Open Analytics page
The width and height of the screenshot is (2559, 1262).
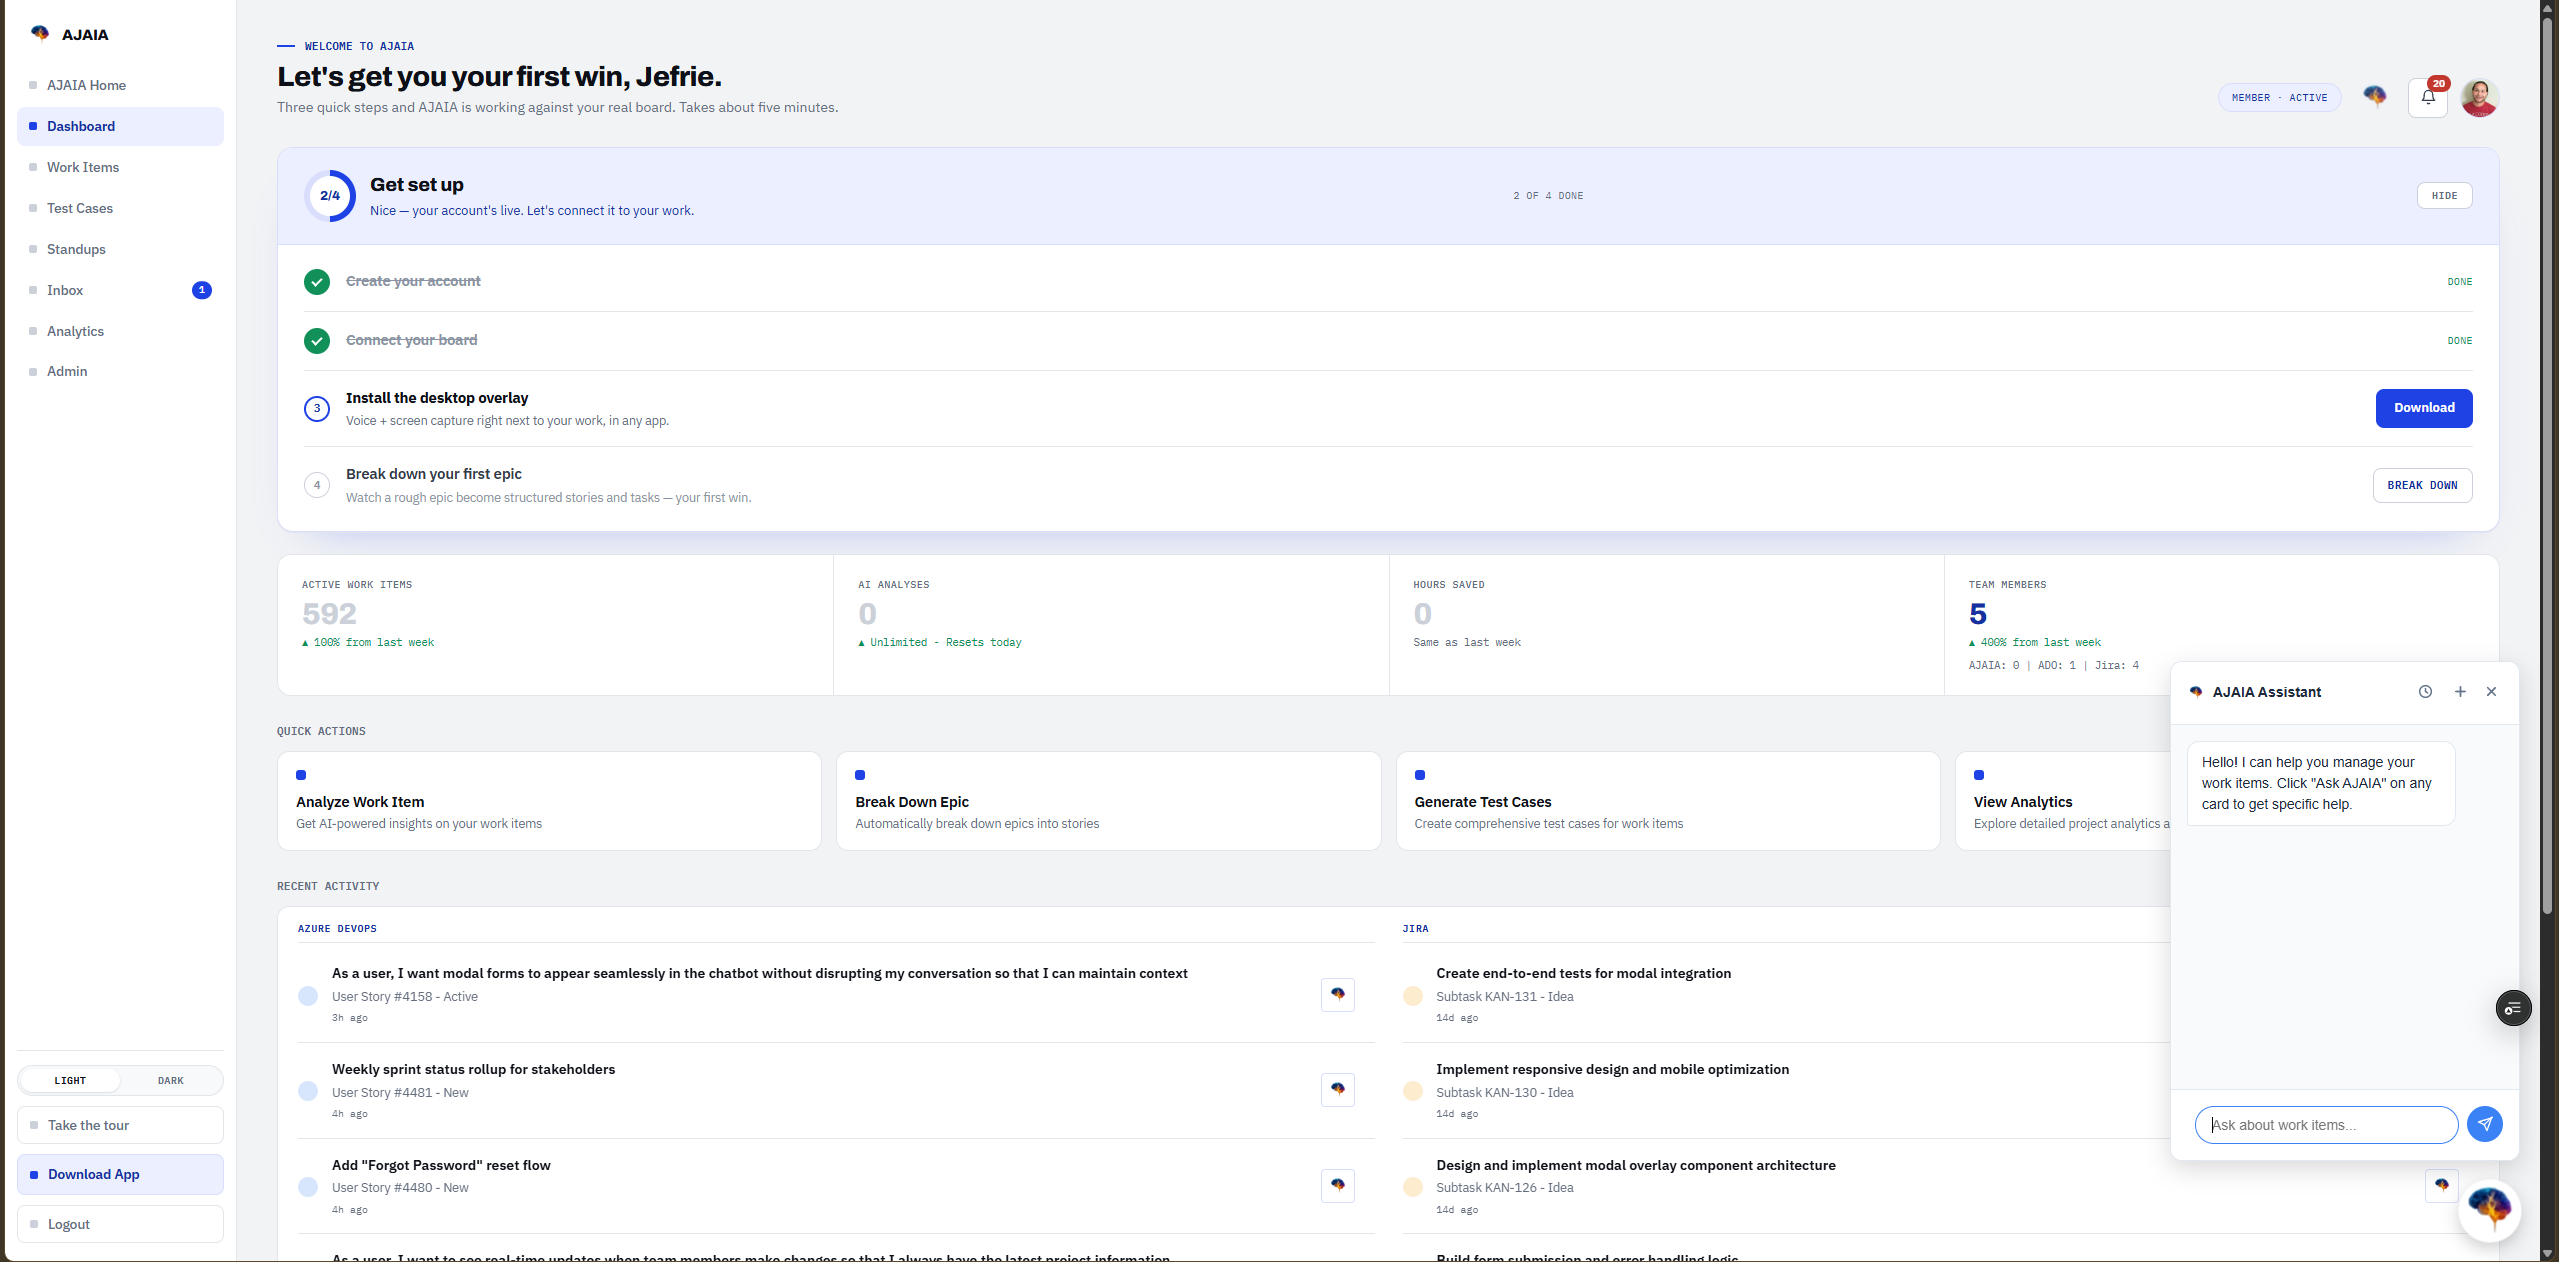(x=120, y=331)
